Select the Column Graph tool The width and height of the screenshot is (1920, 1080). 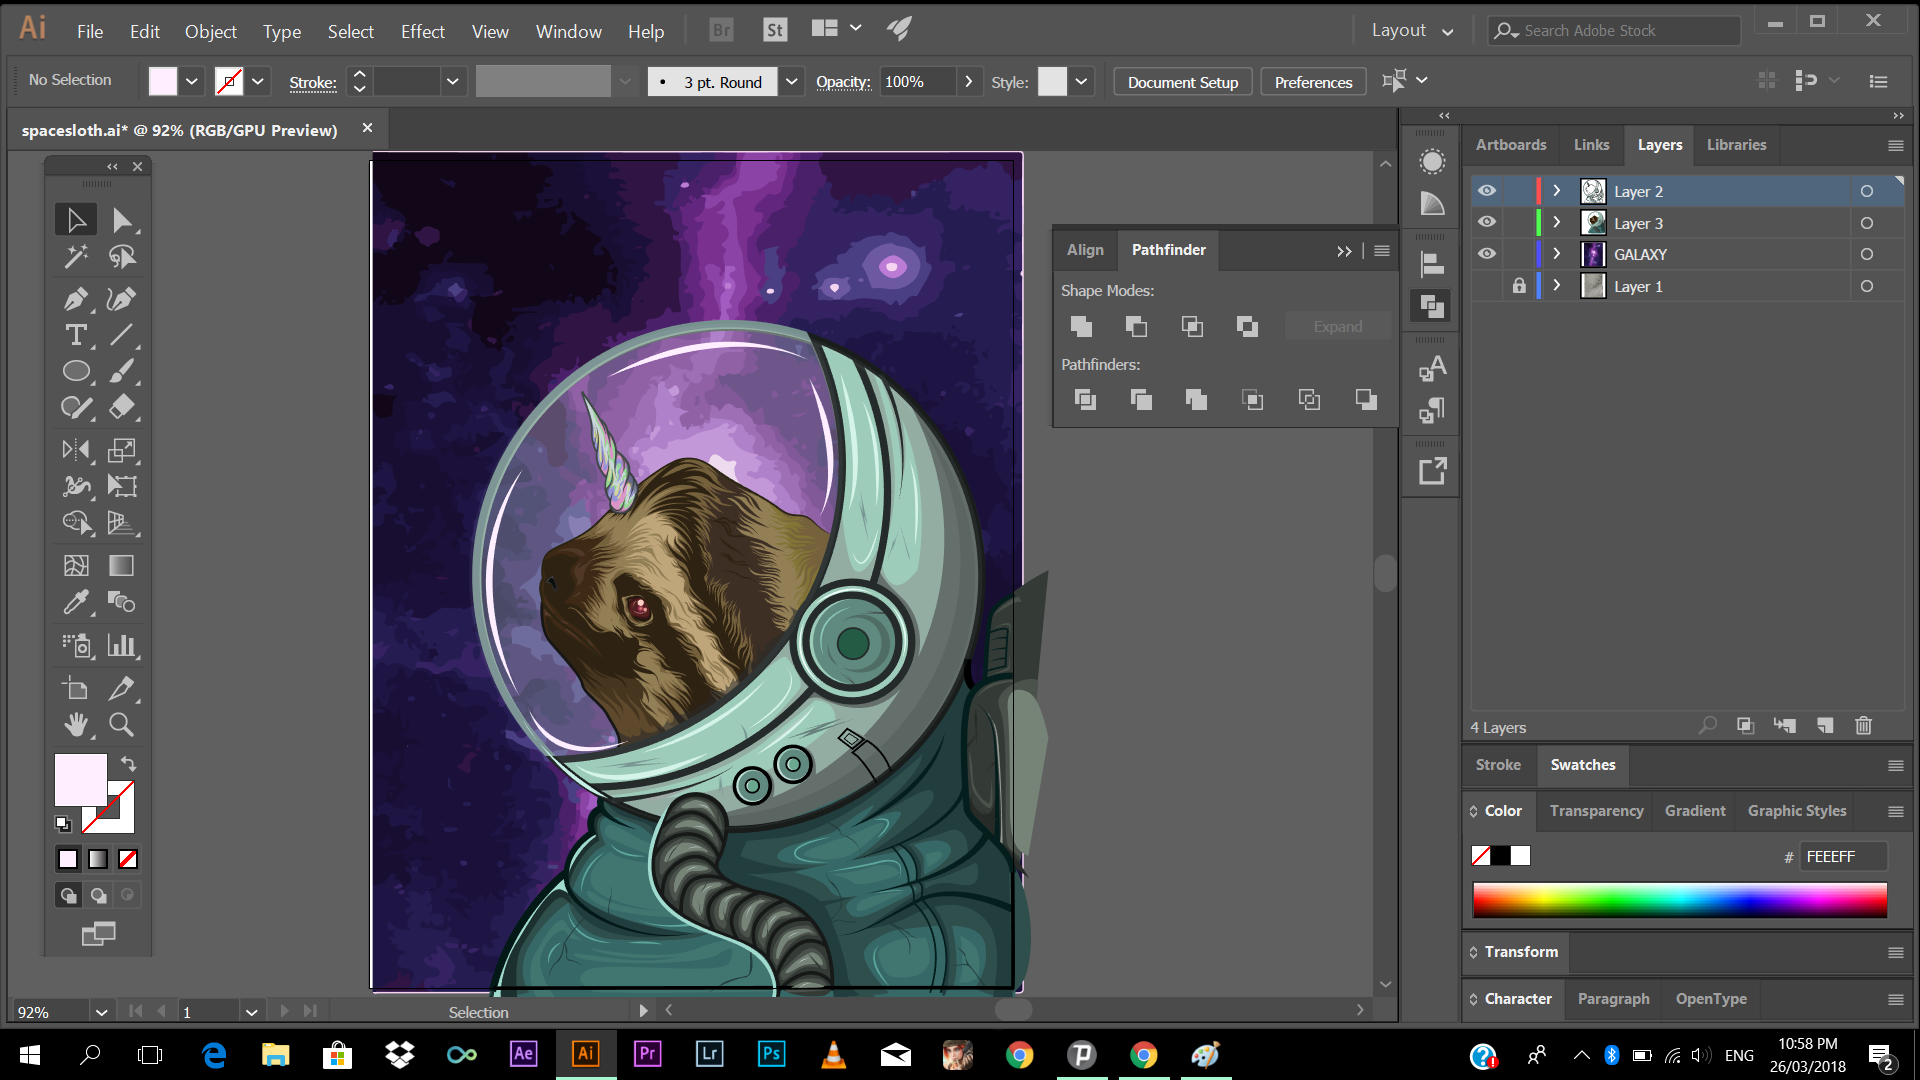(122, 645)
